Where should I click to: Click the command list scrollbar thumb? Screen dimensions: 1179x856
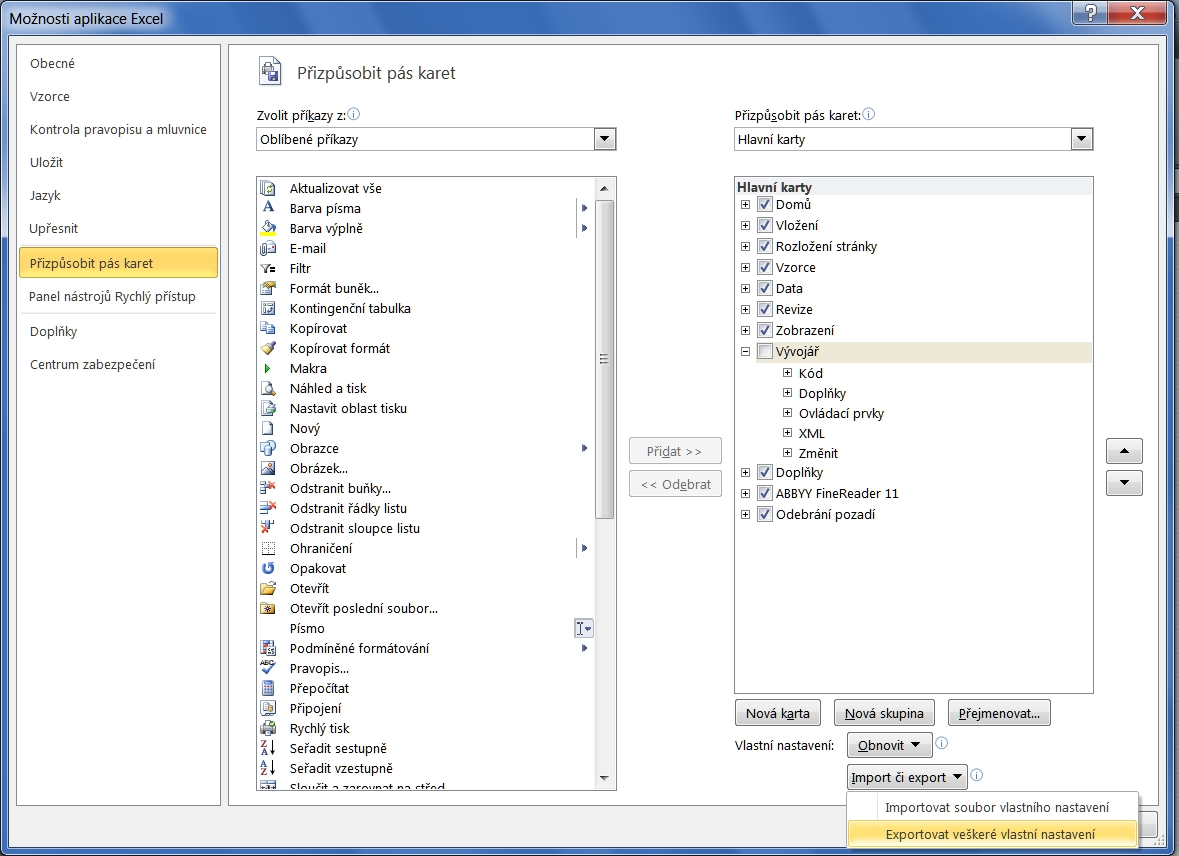tap(605, 360)
